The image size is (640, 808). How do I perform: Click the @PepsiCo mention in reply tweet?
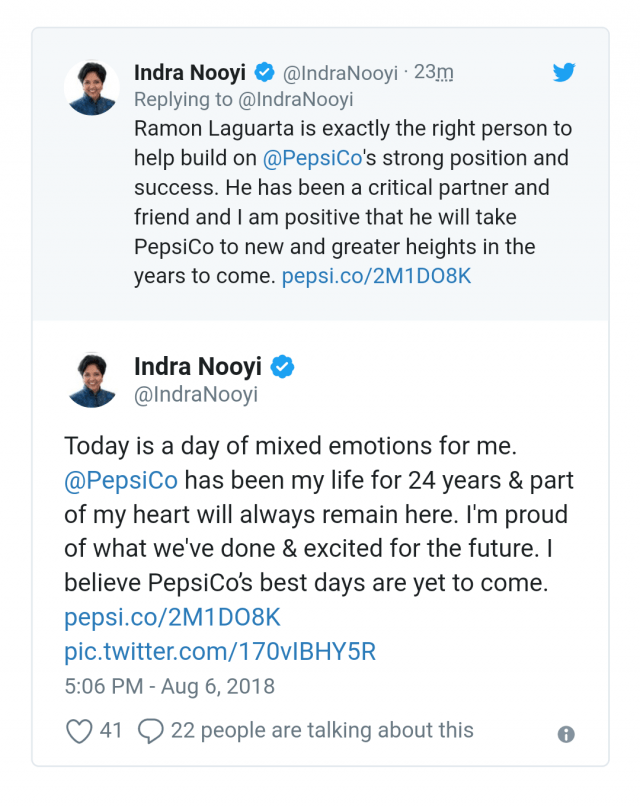(x=312, y=158)
